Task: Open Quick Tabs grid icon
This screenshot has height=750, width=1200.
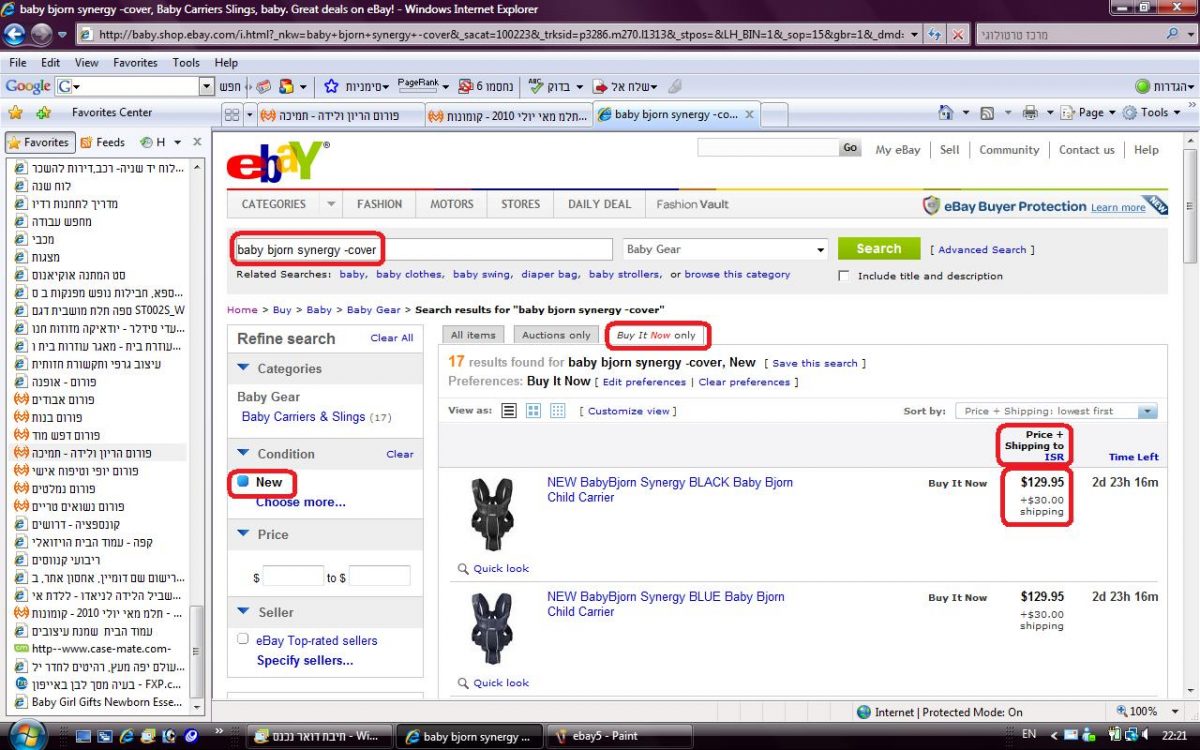Action: 232,115
